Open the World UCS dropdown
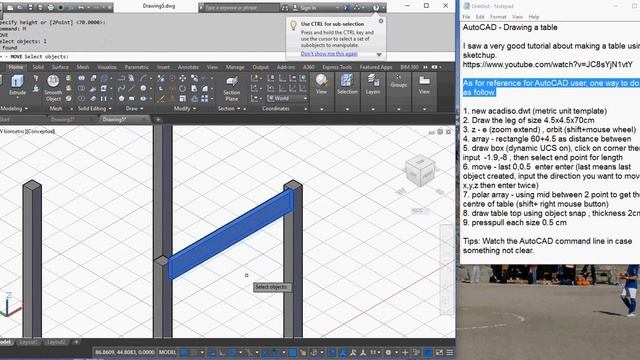This screenshot has height=360, width=640. click(x=287, y=98)
